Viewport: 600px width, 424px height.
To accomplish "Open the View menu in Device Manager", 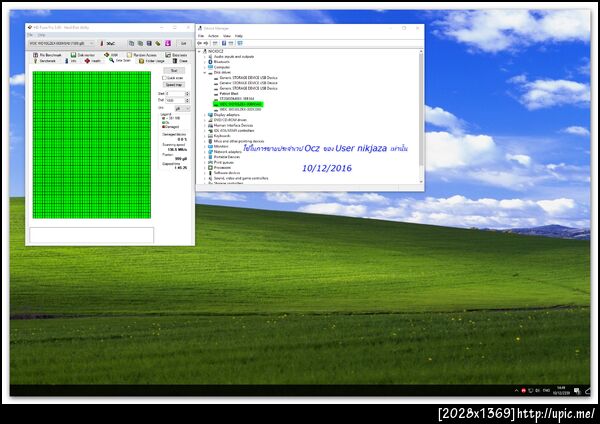I will tap(227, 36).
